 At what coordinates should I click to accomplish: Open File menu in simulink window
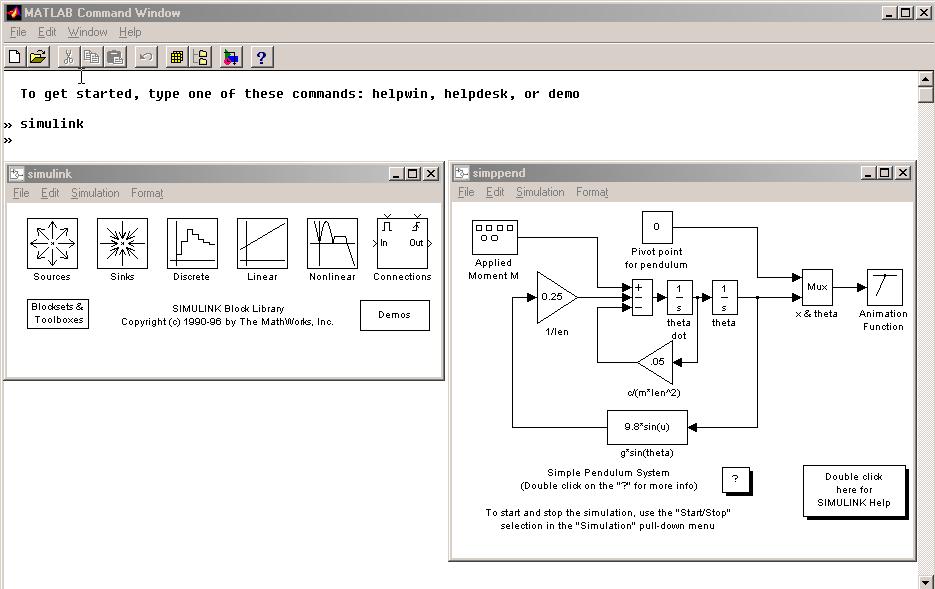(x=21, y=193)
